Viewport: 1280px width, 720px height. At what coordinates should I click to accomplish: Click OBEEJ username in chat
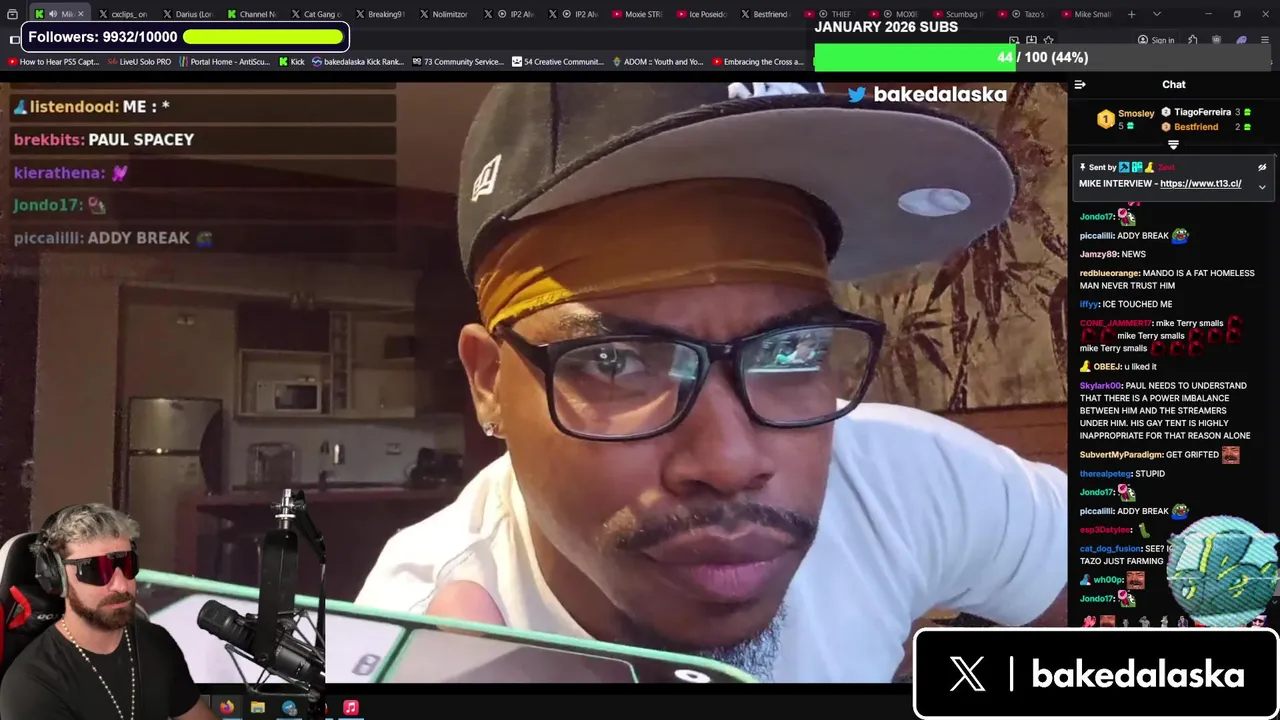[1107, 367]
